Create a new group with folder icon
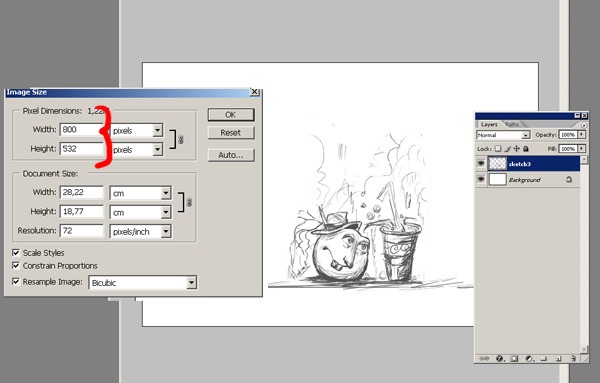 coord(543,359)
